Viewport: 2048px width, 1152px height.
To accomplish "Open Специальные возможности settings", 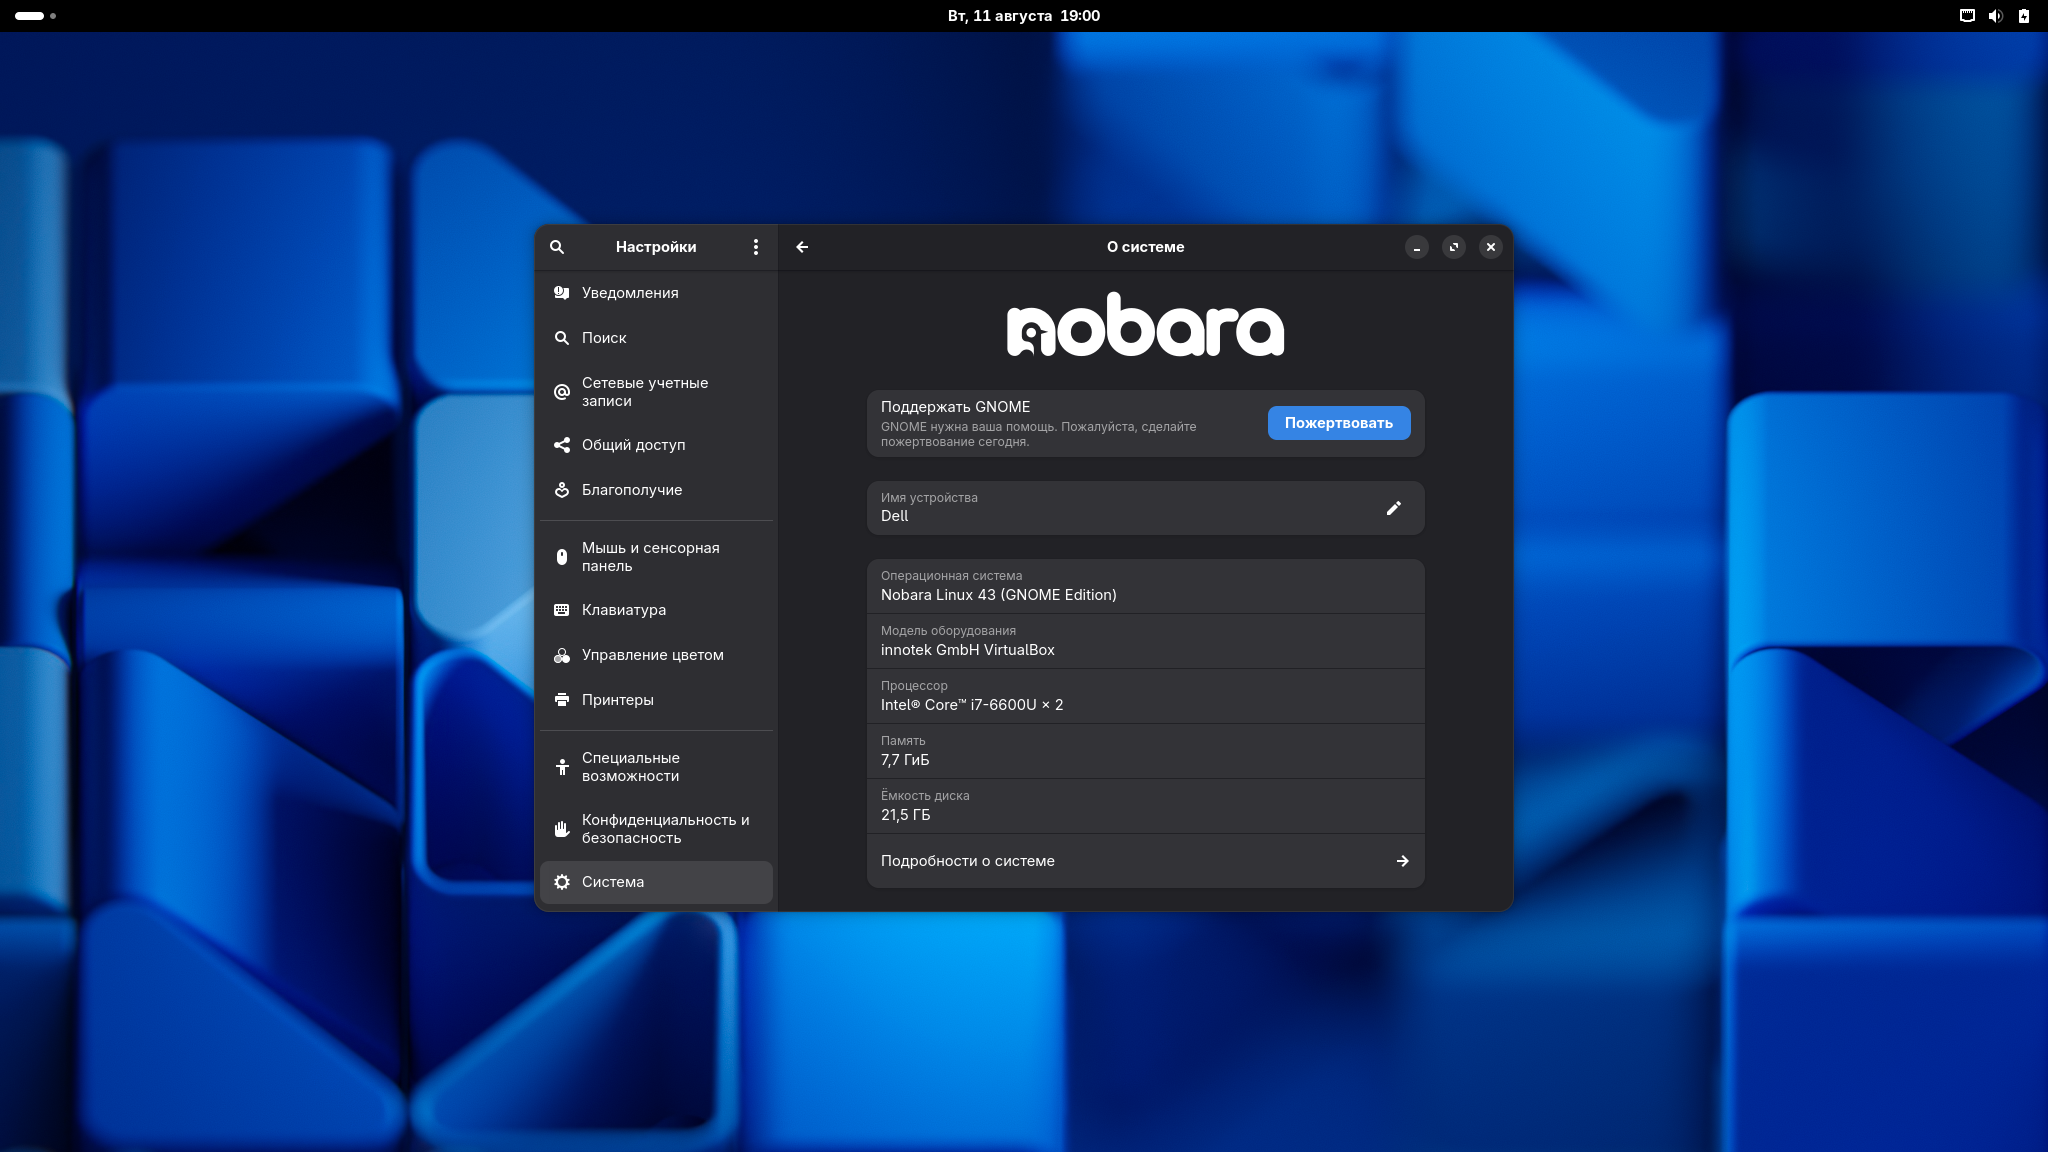I will (656, 767).
